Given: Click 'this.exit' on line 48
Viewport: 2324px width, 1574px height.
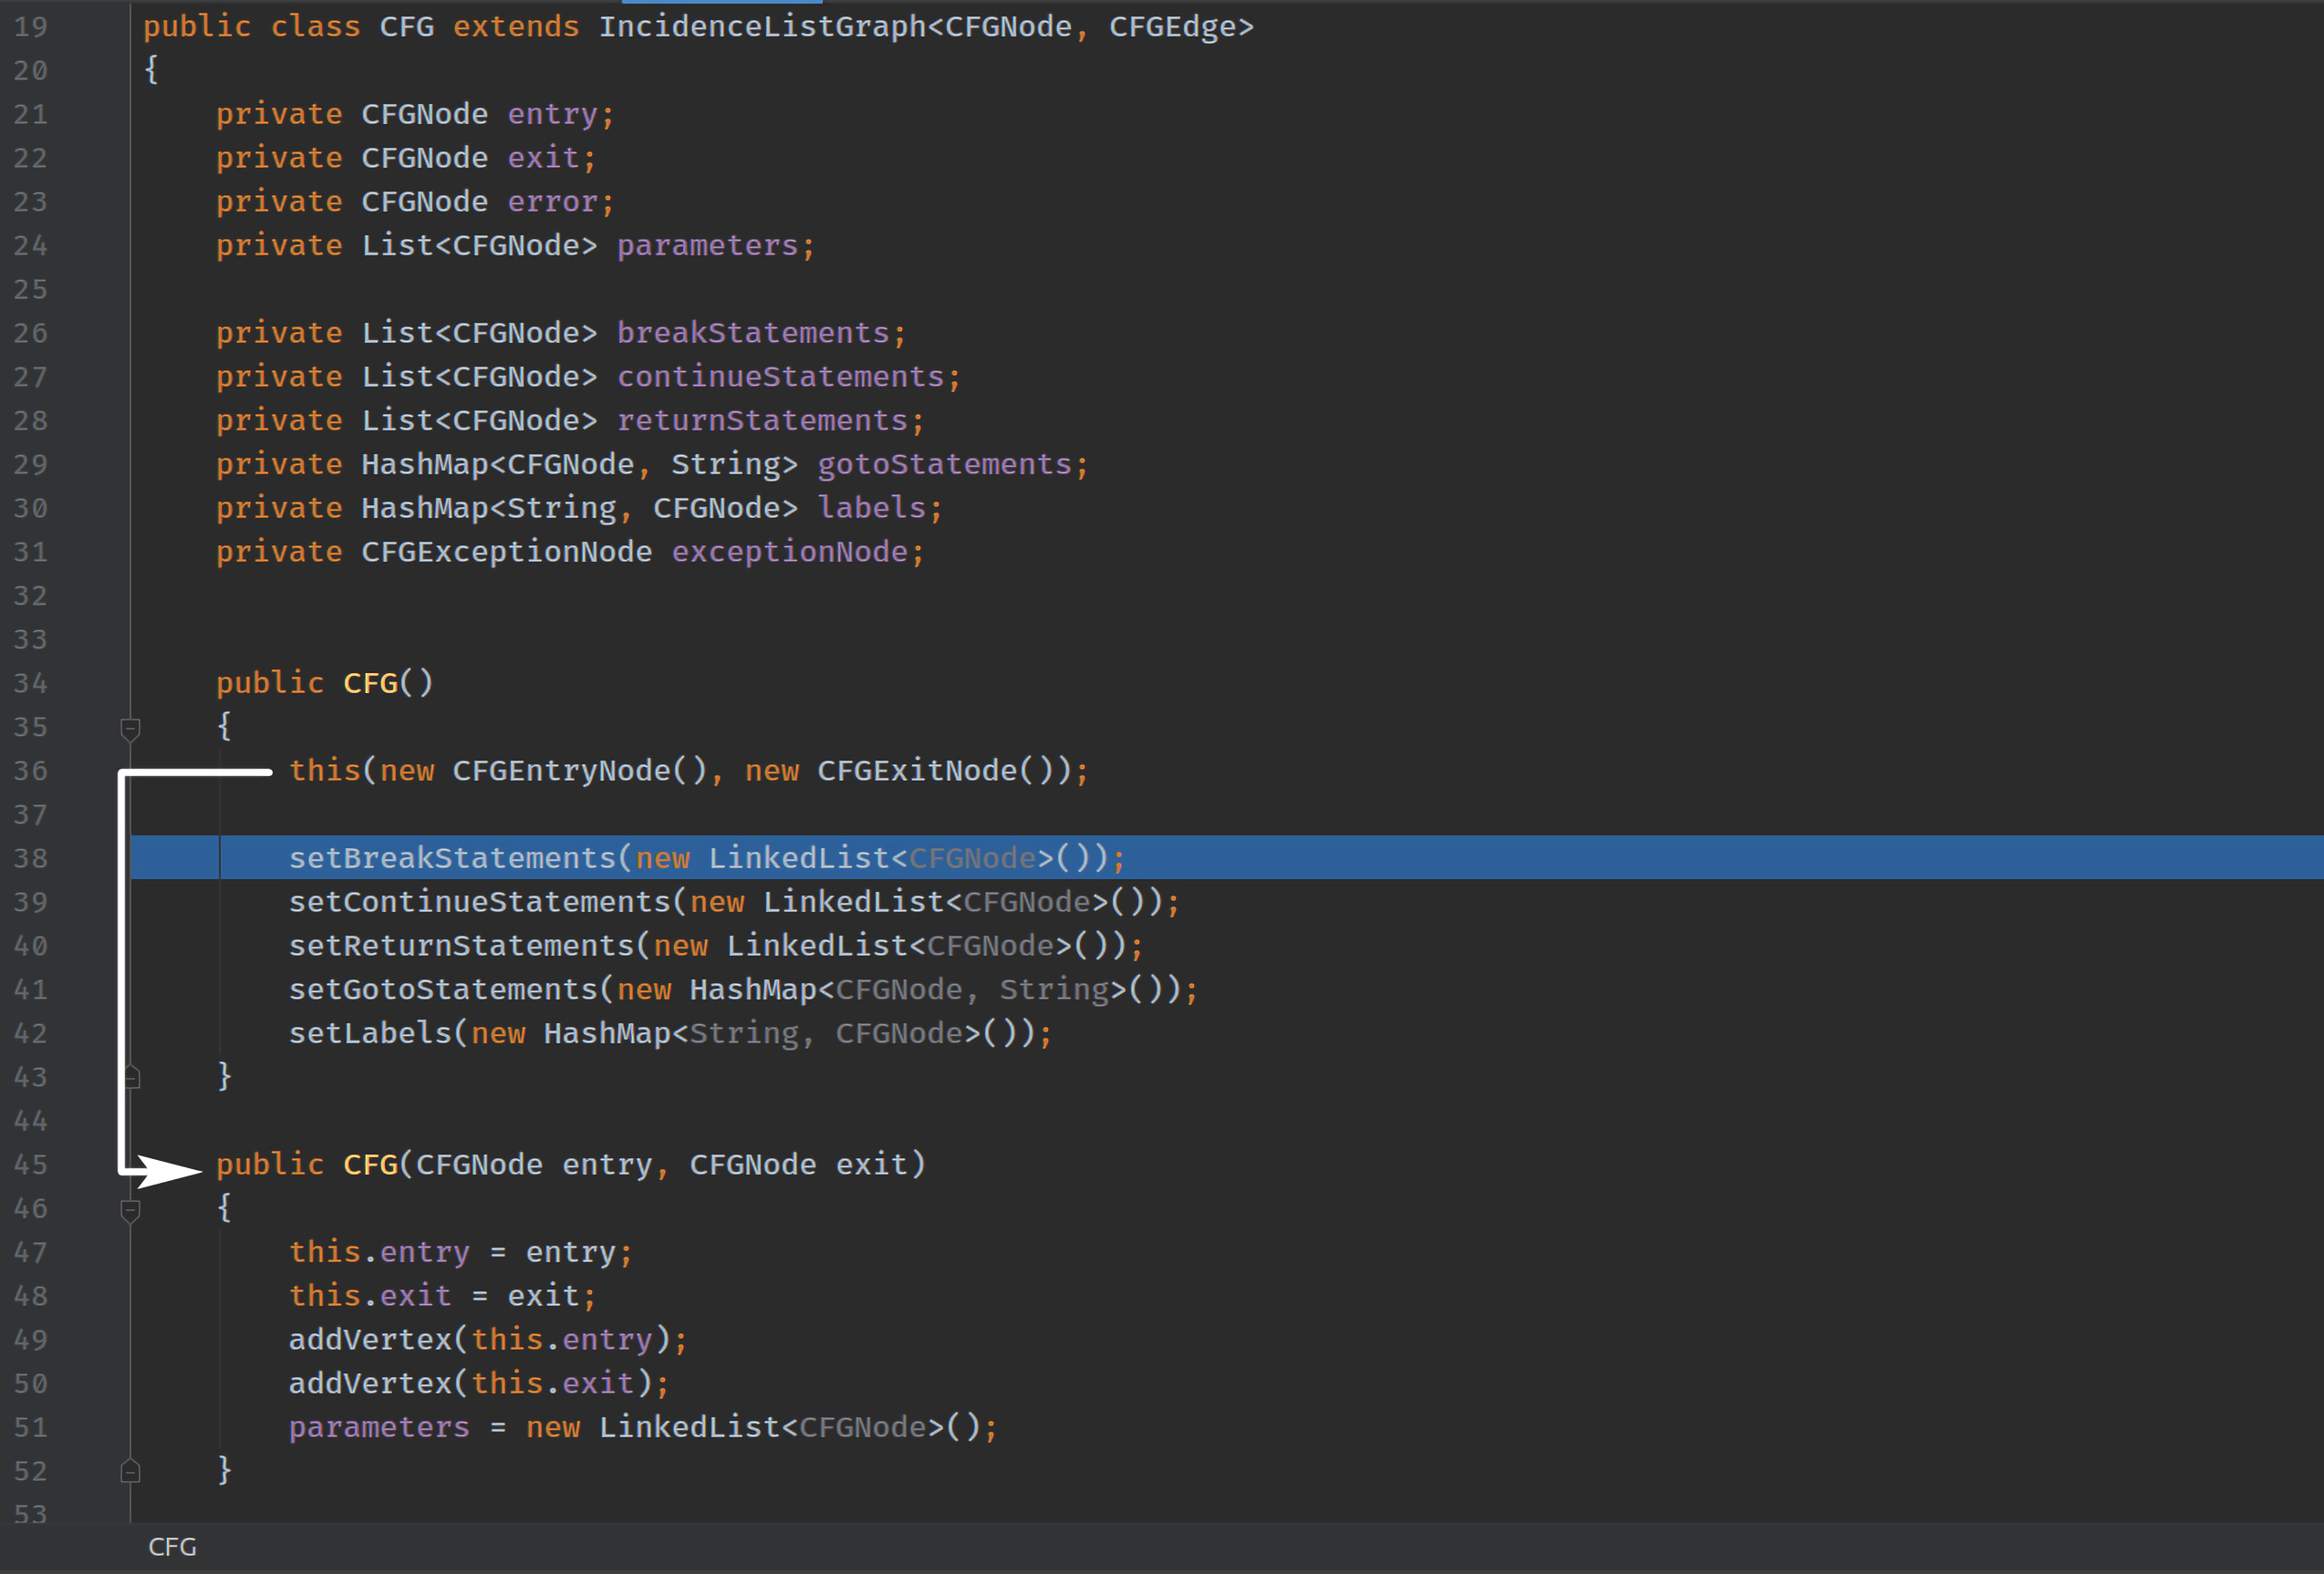Looking at the screenshot, I should pyautogui.click(x=370, y=1296).
